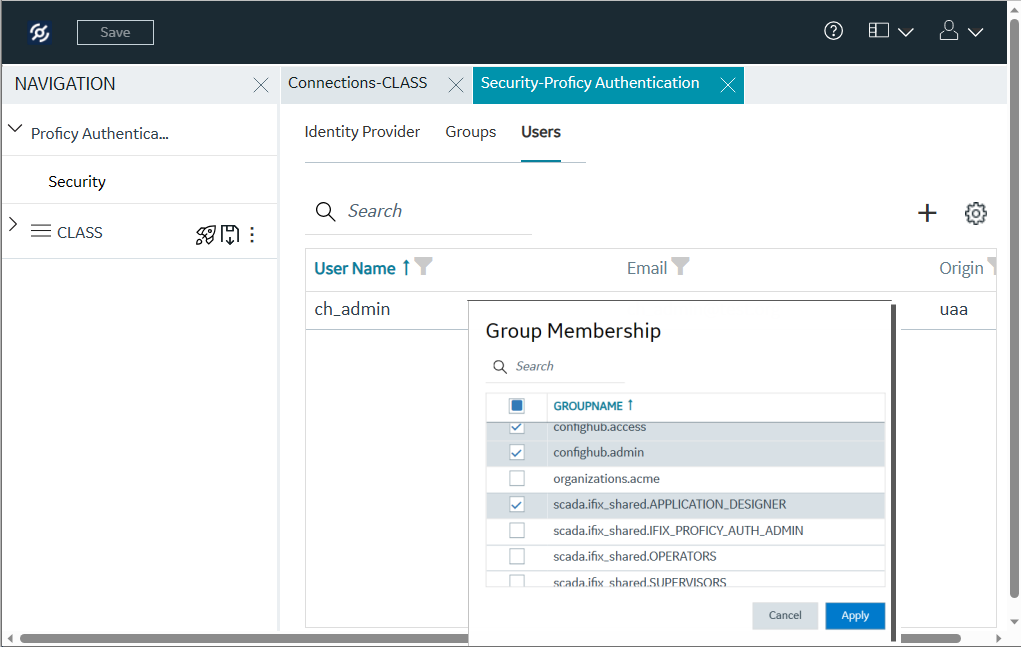
Task: Expand the CLASS tree node
Action: (x=13, y=225)
